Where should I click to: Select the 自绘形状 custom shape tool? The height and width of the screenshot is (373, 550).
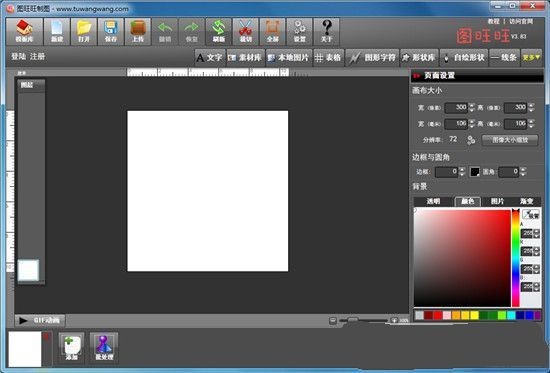(463, 58)
